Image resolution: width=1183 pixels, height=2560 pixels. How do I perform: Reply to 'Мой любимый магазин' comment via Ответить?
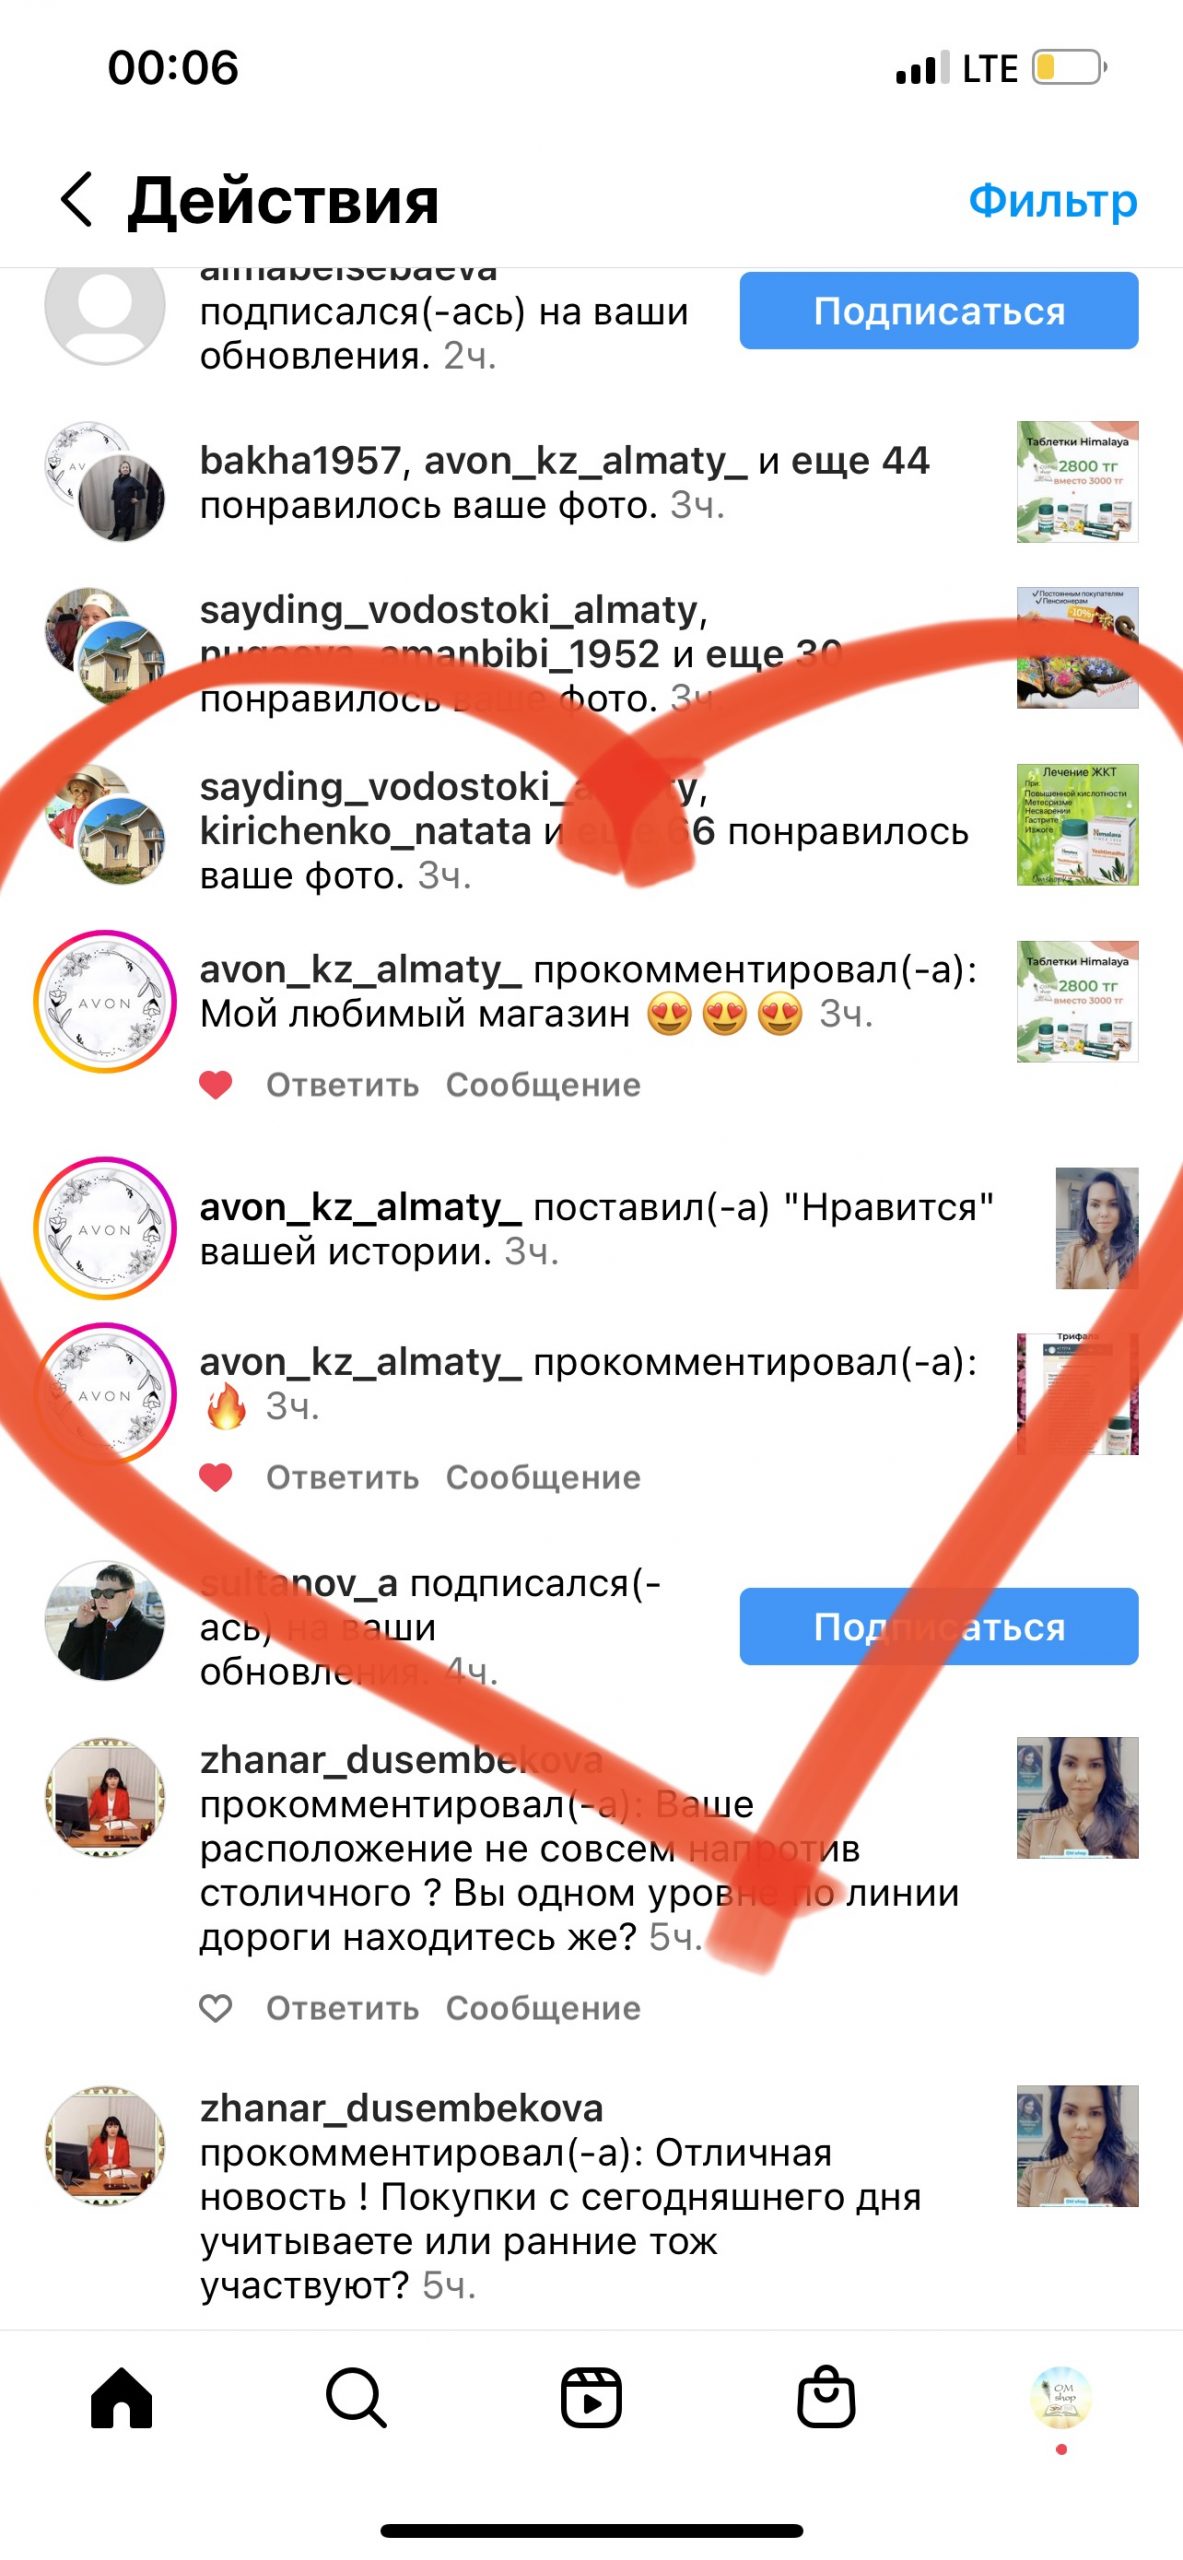tap(342, 1085)
